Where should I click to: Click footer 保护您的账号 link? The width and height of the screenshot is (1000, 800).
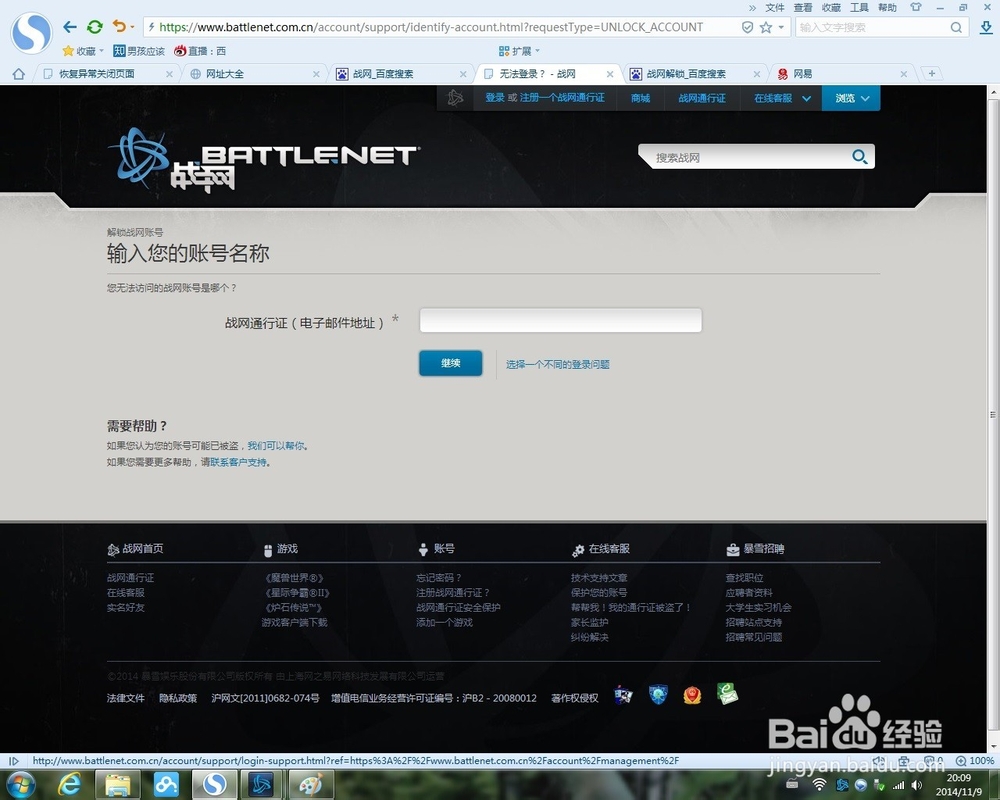[599, 592]
